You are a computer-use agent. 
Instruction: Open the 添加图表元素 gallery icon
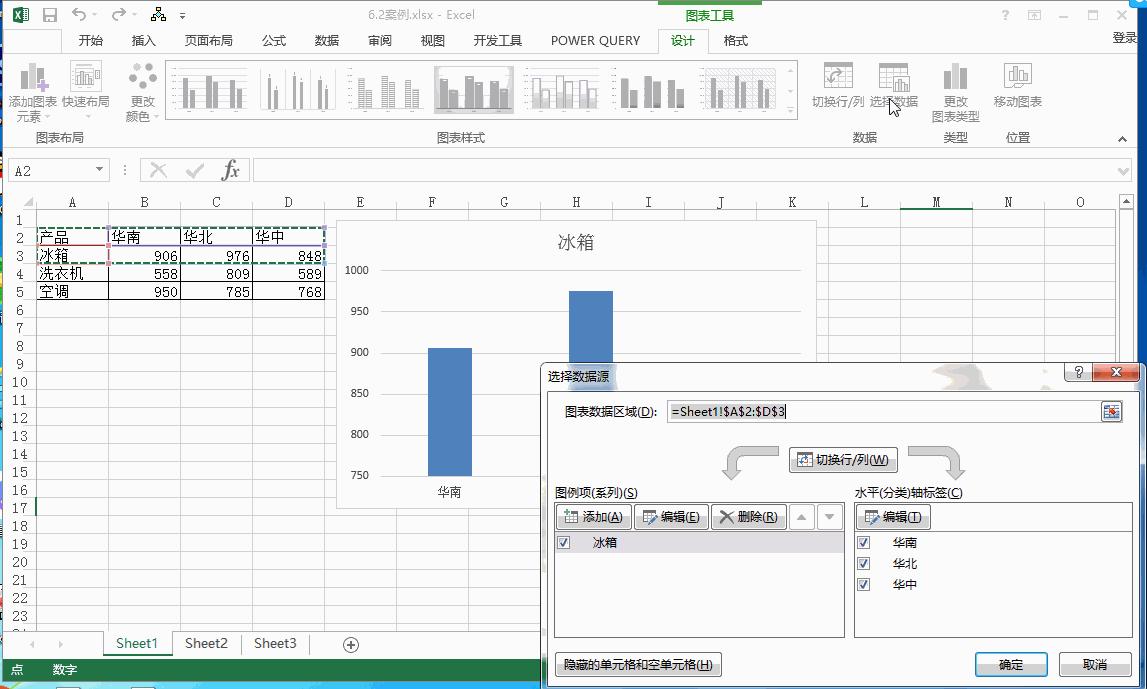[31, 88]
